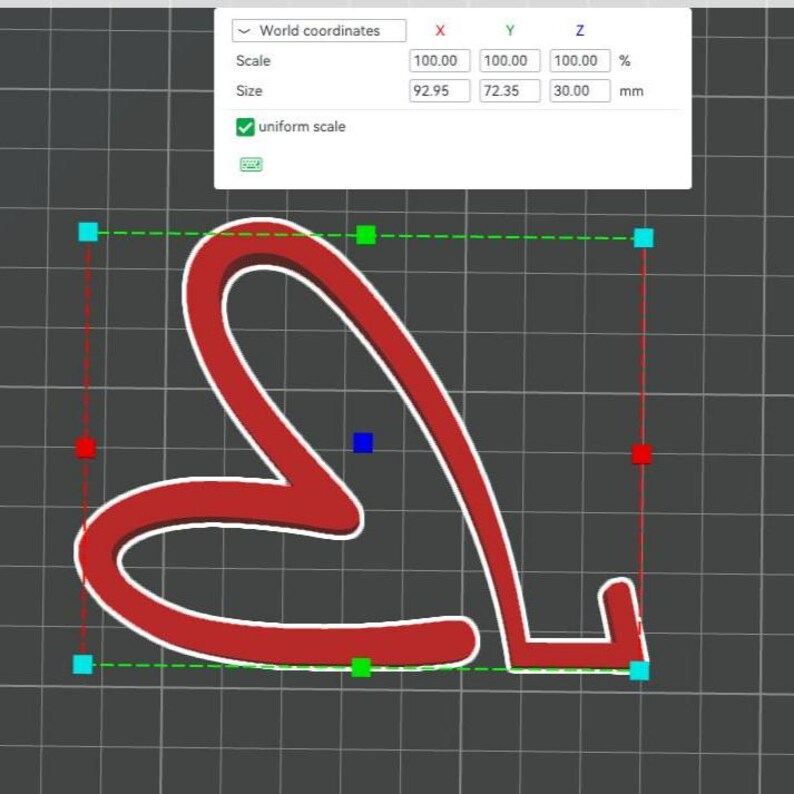Screen dimensions: 794x794
Task: Click the 'Scale' row label
Action: [x=253, y=61]
